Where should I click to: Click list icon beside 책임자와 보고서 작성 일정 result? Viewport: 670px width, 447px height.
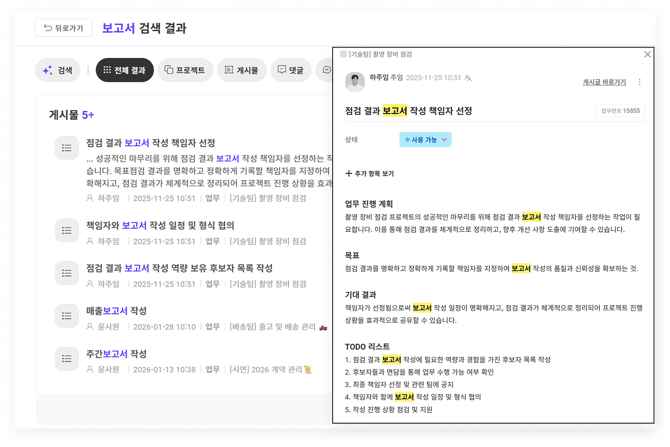[67, 231]
